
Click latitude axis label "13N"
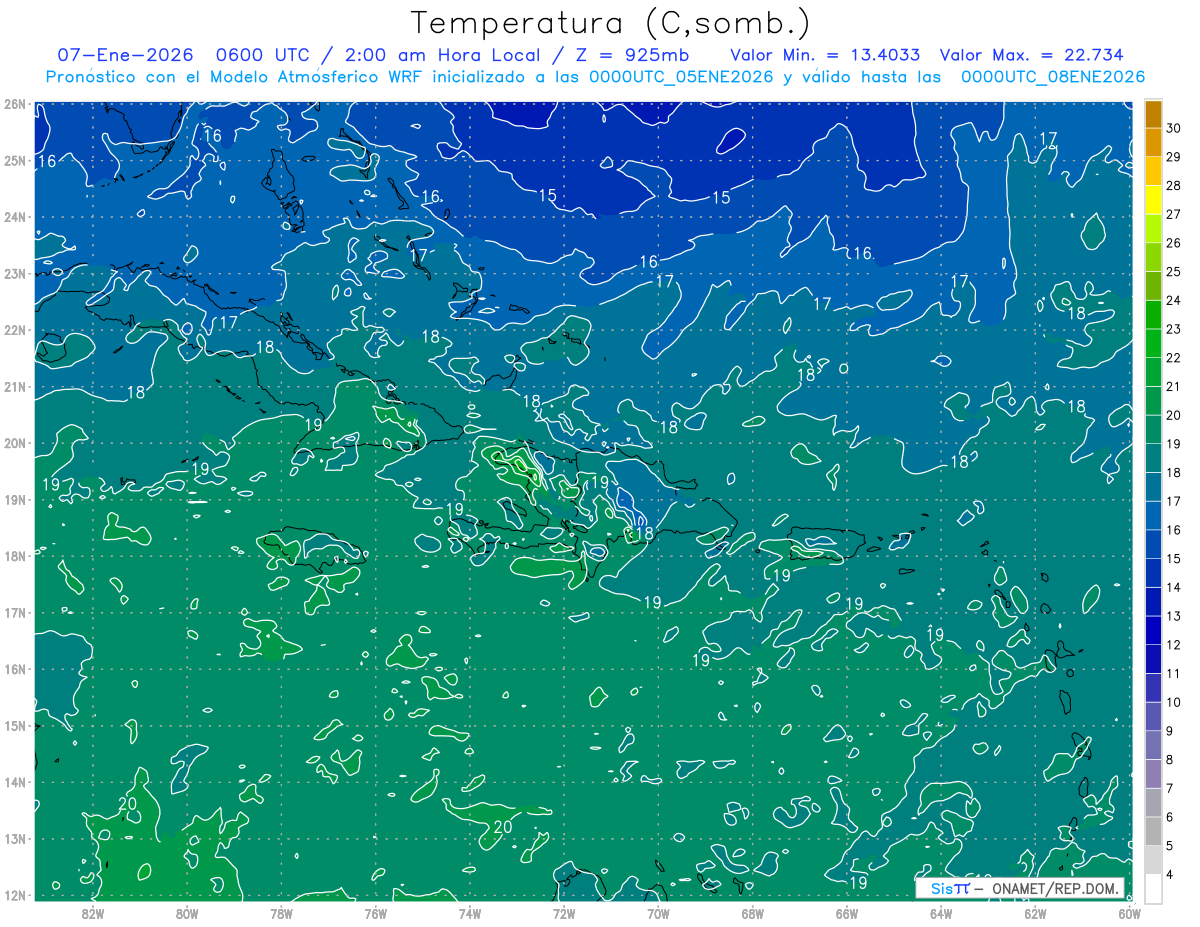[15, 839]
